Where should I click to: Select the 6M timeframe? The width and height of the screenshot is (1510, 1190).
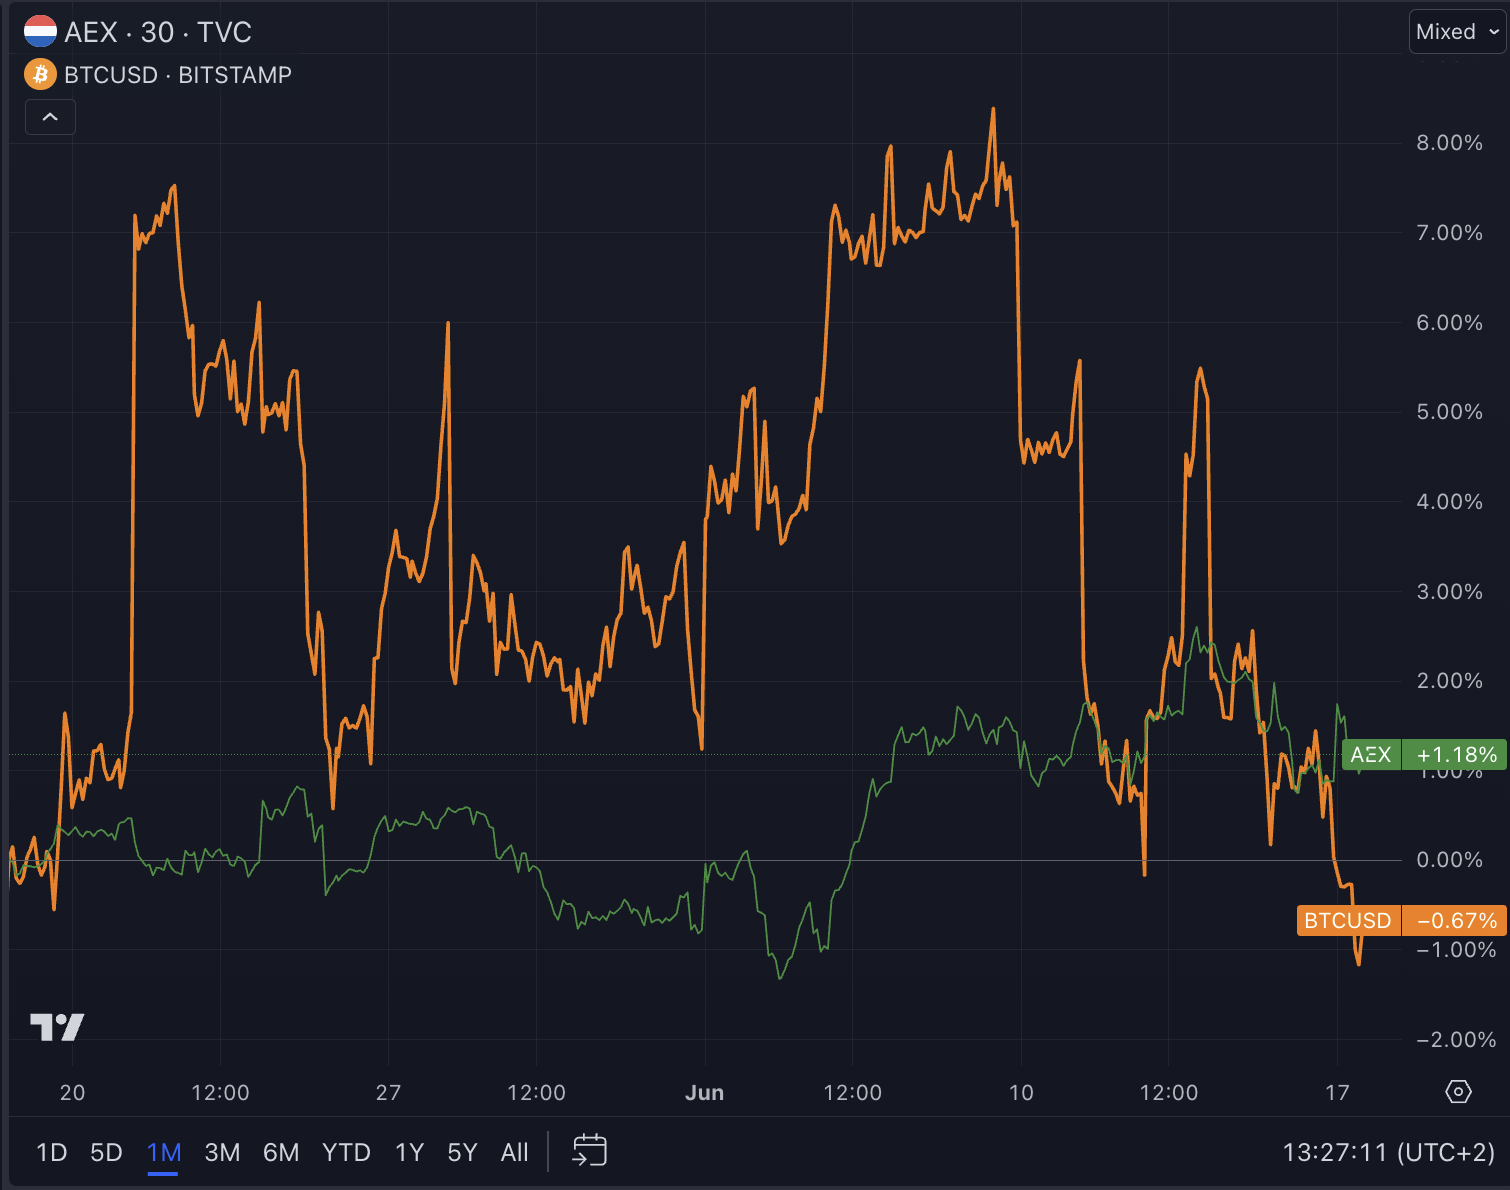coord(281,1151)
